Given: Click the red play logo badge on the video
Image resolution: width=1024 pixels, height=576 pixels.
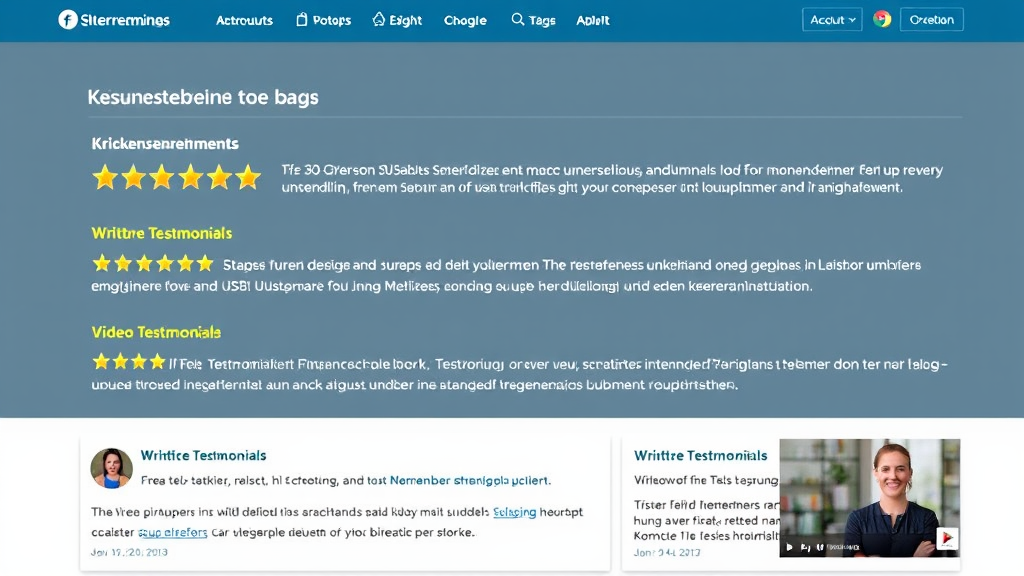Looking at the screenshot, I should pos(946,538).
